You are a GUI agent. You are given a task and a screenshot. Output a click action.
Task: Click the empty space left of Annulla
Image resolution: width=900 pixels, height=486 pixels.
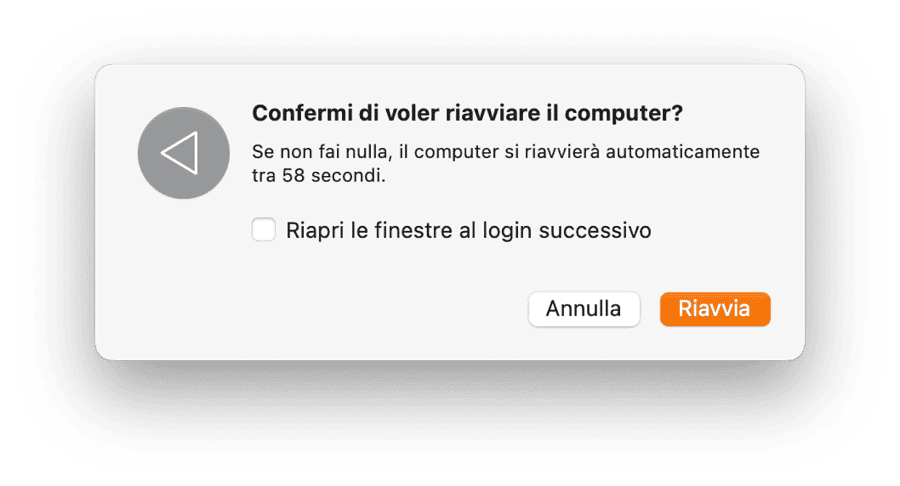tap(400, 309)
